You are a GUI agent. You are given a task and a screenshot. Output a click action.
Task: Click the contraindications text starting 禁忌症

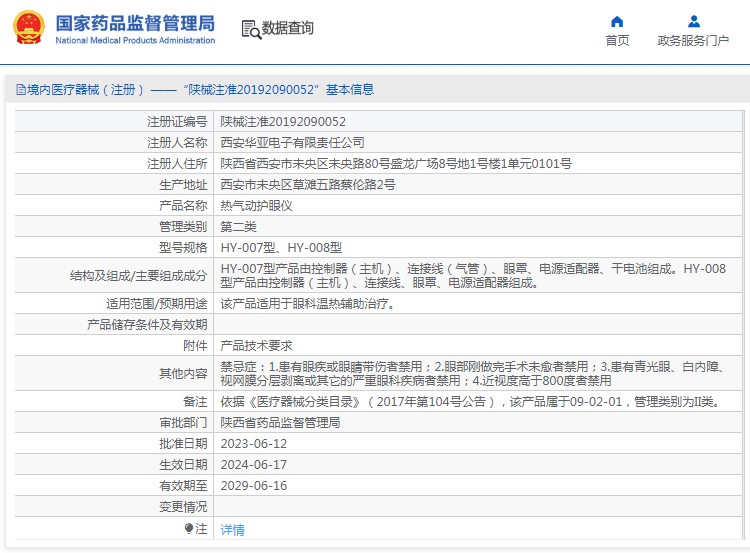[x=473, y=374]
